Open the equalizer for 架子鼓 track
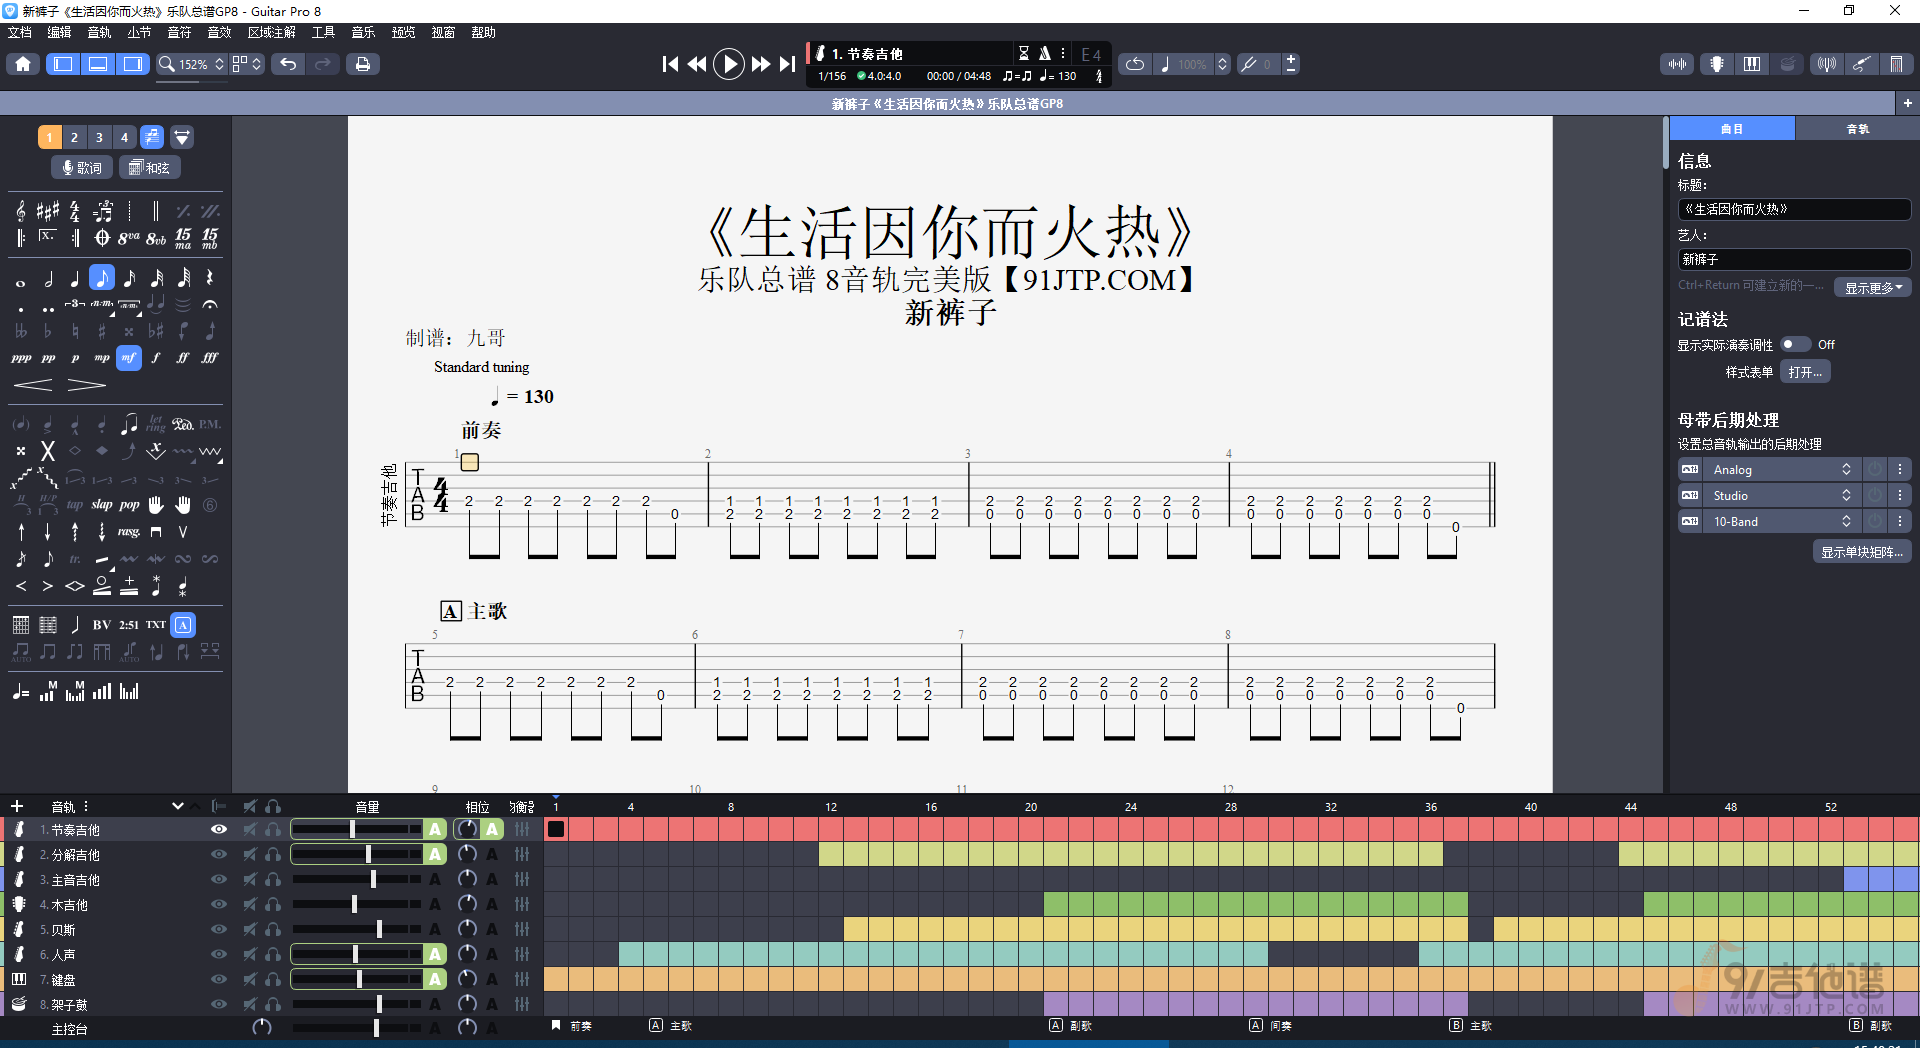 point(522,1004)
